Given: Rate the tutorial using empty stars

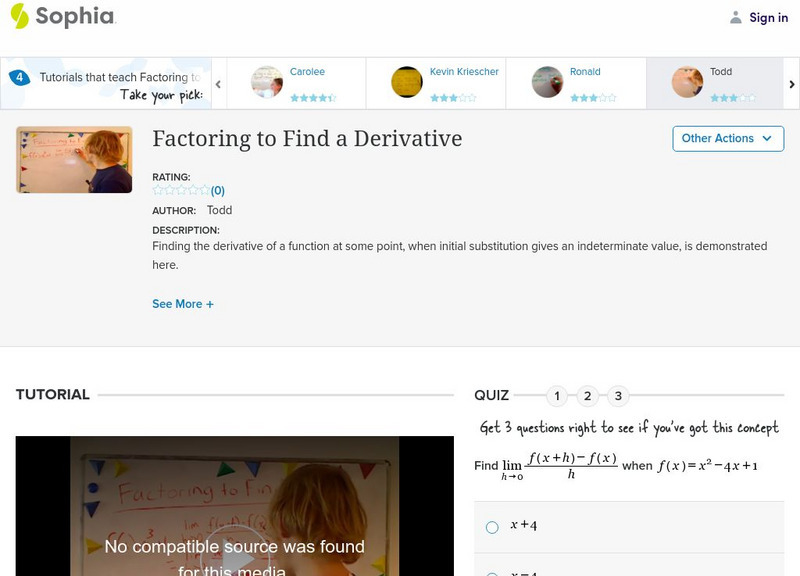Looking at the screenshot, I should click(x=181, y=190).
